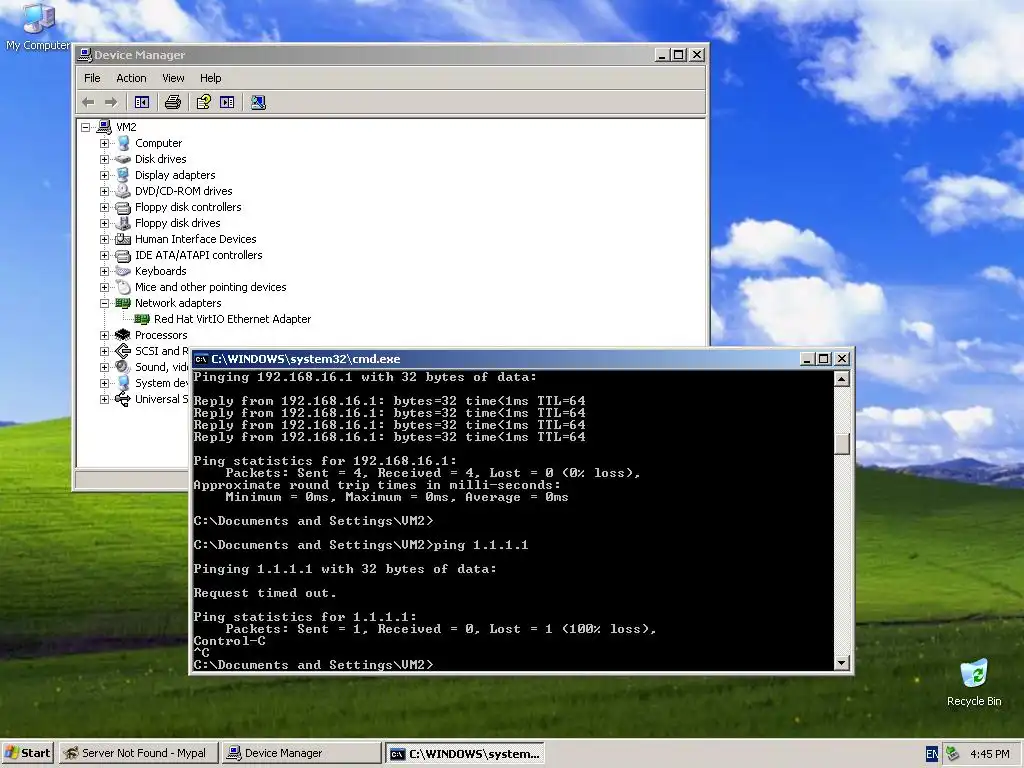The height and width of the screenshot is (768, 1024).
Task: Select the Mice and other pointing devices icon
Action: pos(123,287)
